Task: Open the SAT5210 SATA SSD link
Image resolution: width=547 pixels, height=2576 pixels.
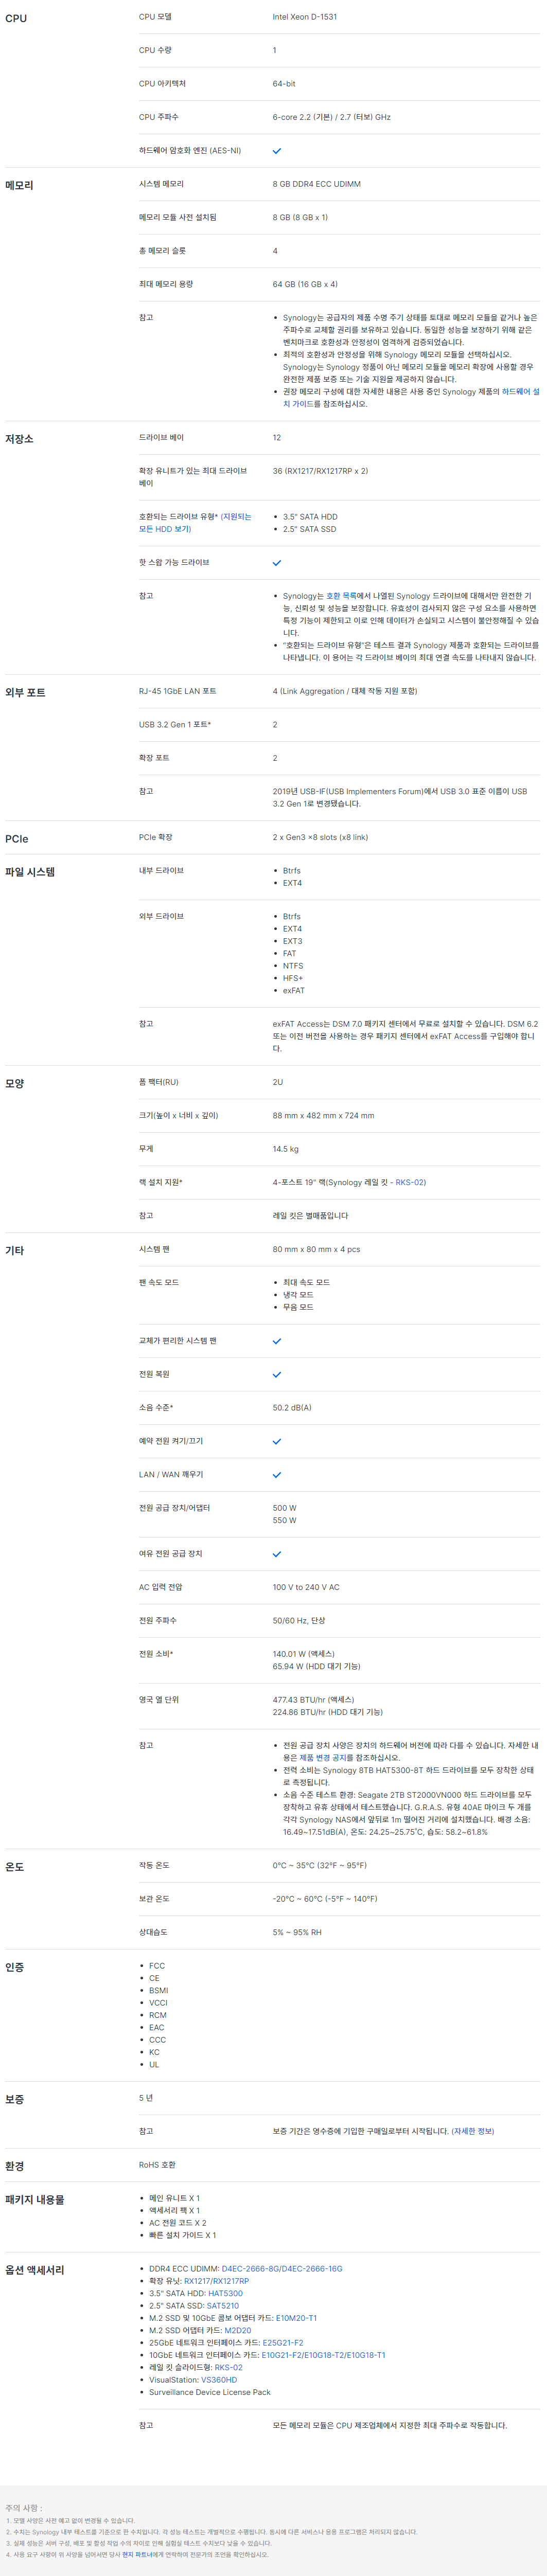Action: point(222,2306)
